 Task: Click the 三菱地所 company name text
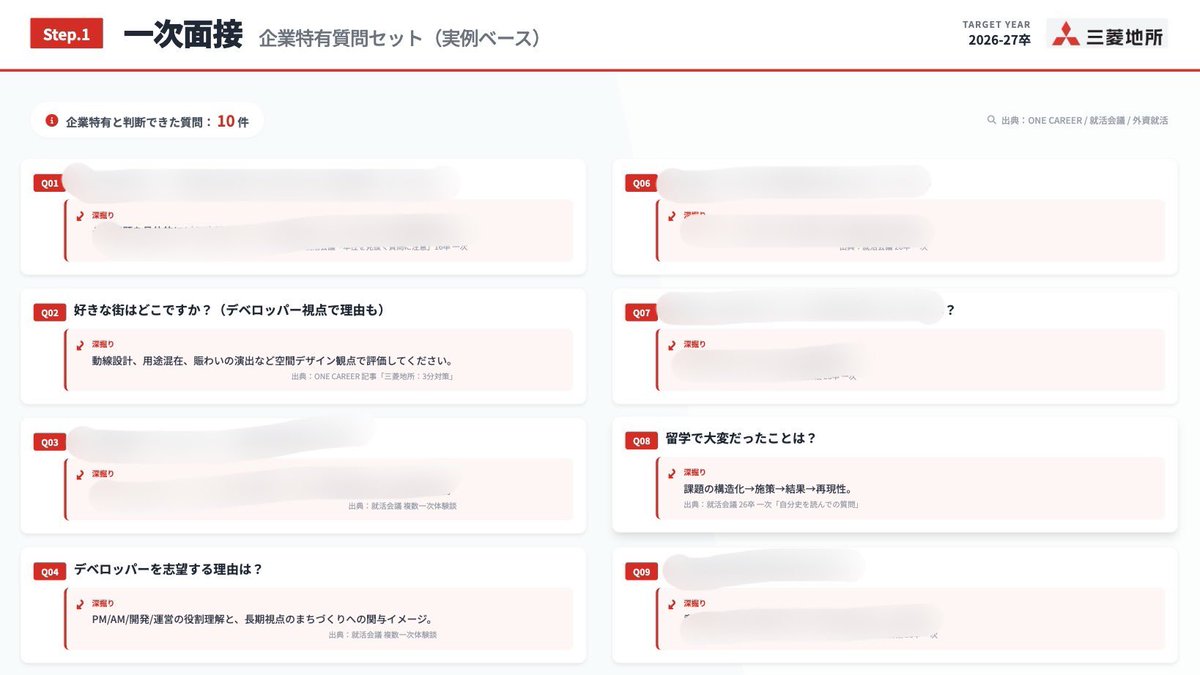tap(1123, 36)
